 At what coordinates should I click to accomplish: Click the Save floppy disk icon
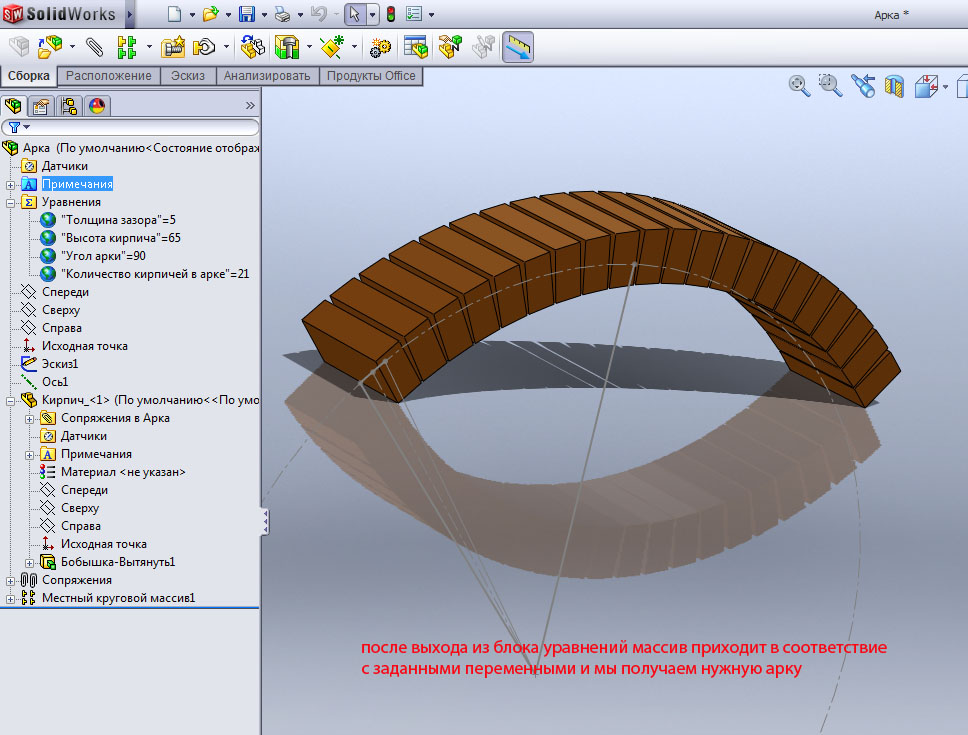tap(247, 15)
